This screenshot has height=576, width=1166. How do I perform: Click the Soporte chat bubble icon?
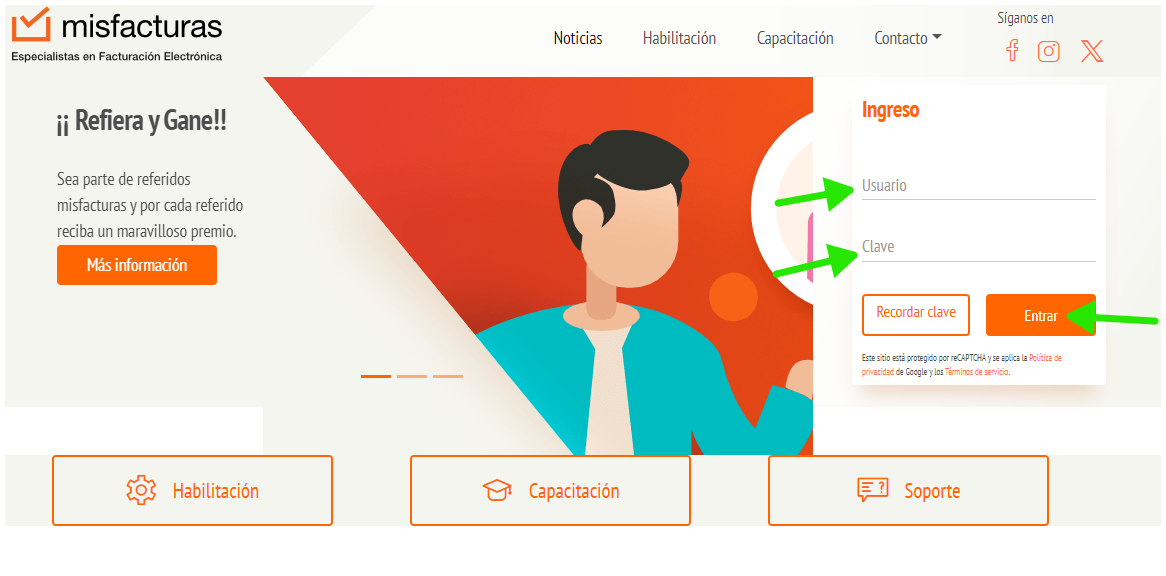872,491
